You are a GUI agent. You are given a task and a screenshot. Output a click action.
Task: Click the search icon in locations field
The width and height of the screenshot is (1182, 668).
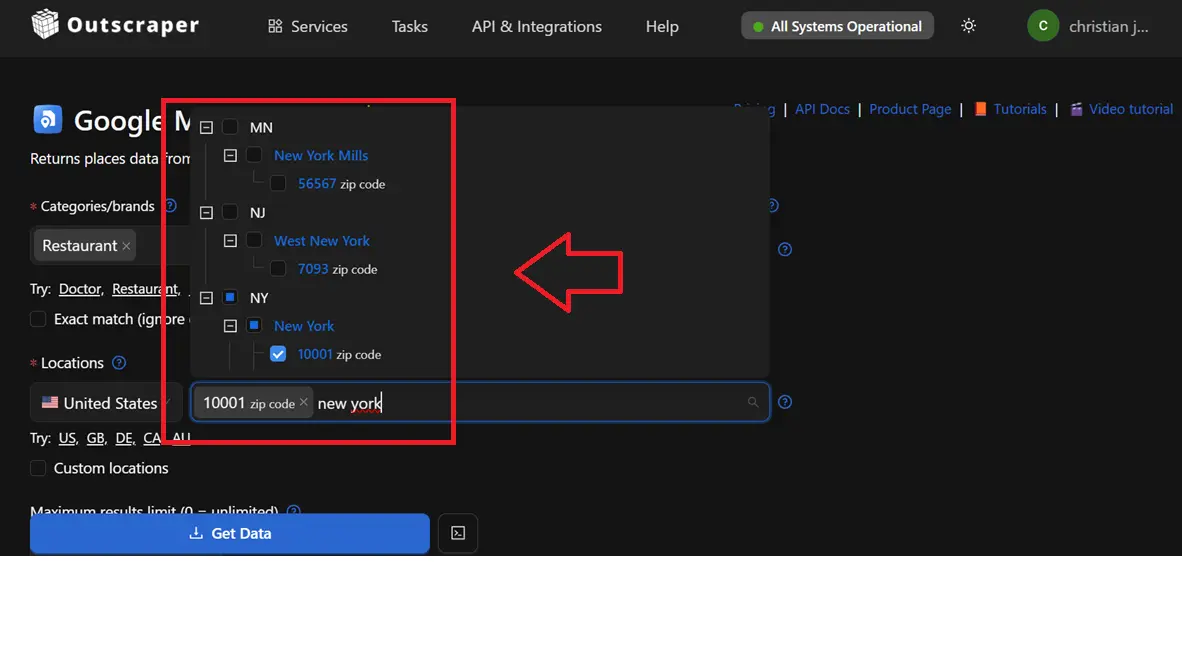(753, 402)
